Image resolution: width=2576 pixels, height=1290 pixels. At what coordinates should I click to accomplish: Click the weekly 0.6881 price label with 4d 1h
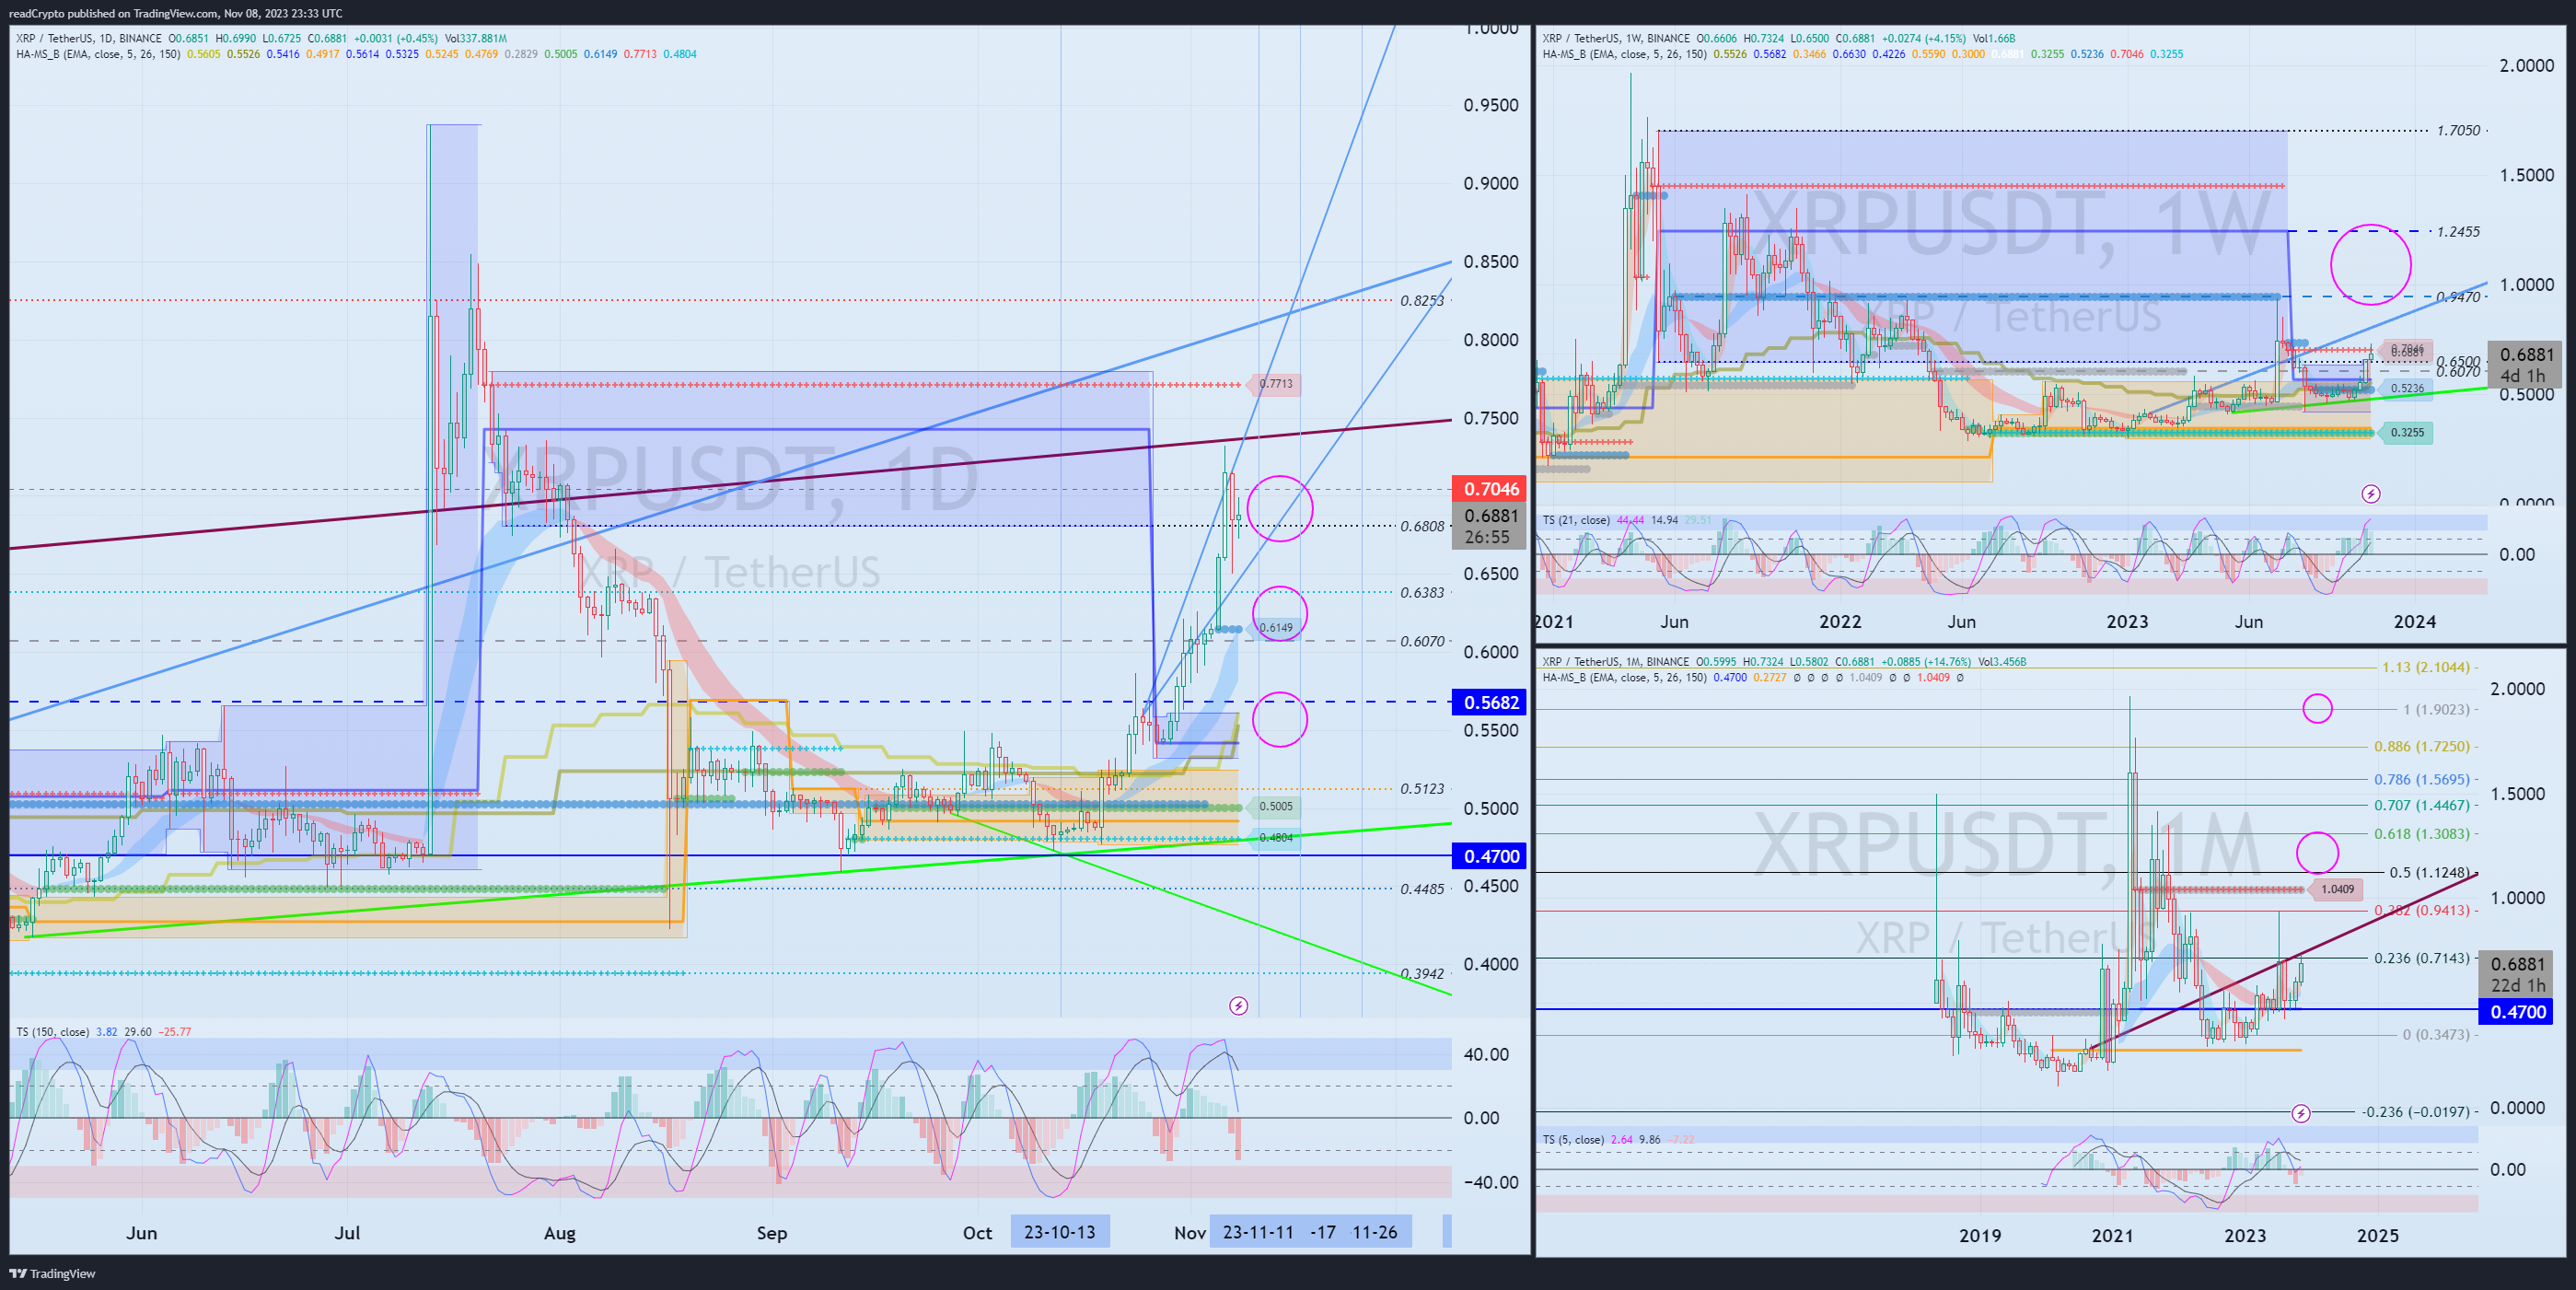(x=2524, y=364)
